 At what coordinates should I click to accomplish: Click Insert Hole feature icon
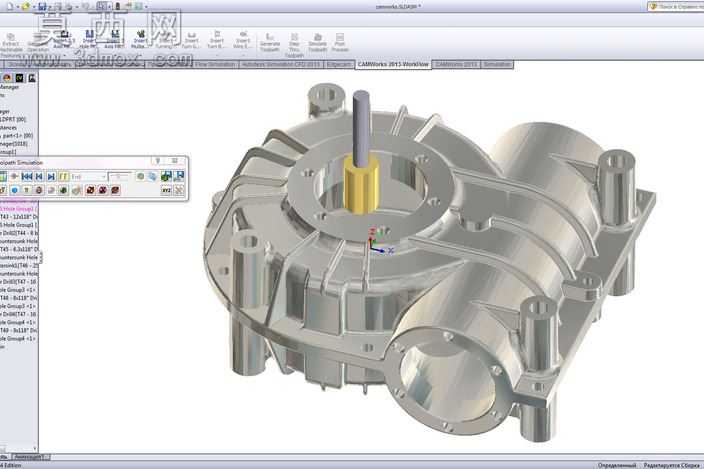(x=88, y=40)
